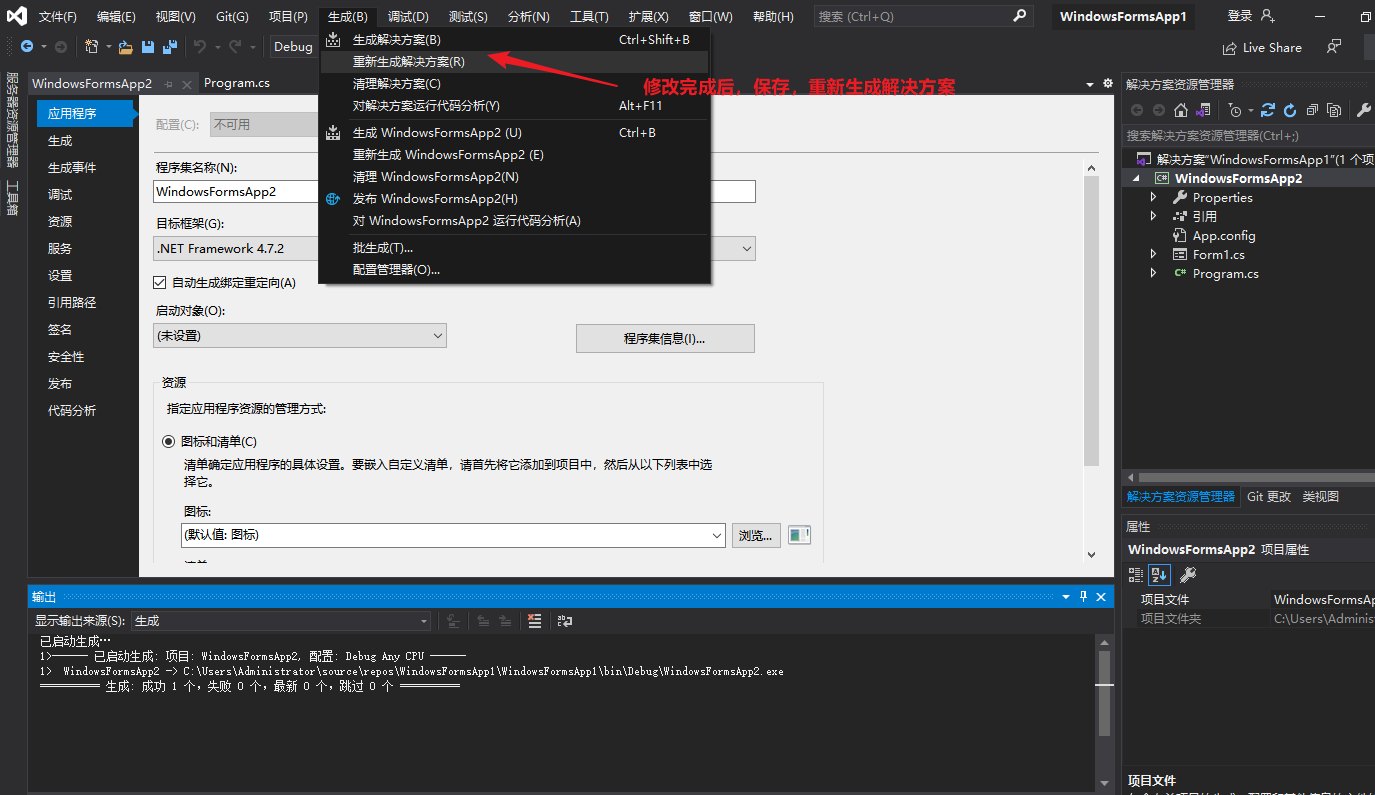This screenshot has height=795, width=1375.
Task: Click the property pages wrench icon
Action: point(1187,574)
